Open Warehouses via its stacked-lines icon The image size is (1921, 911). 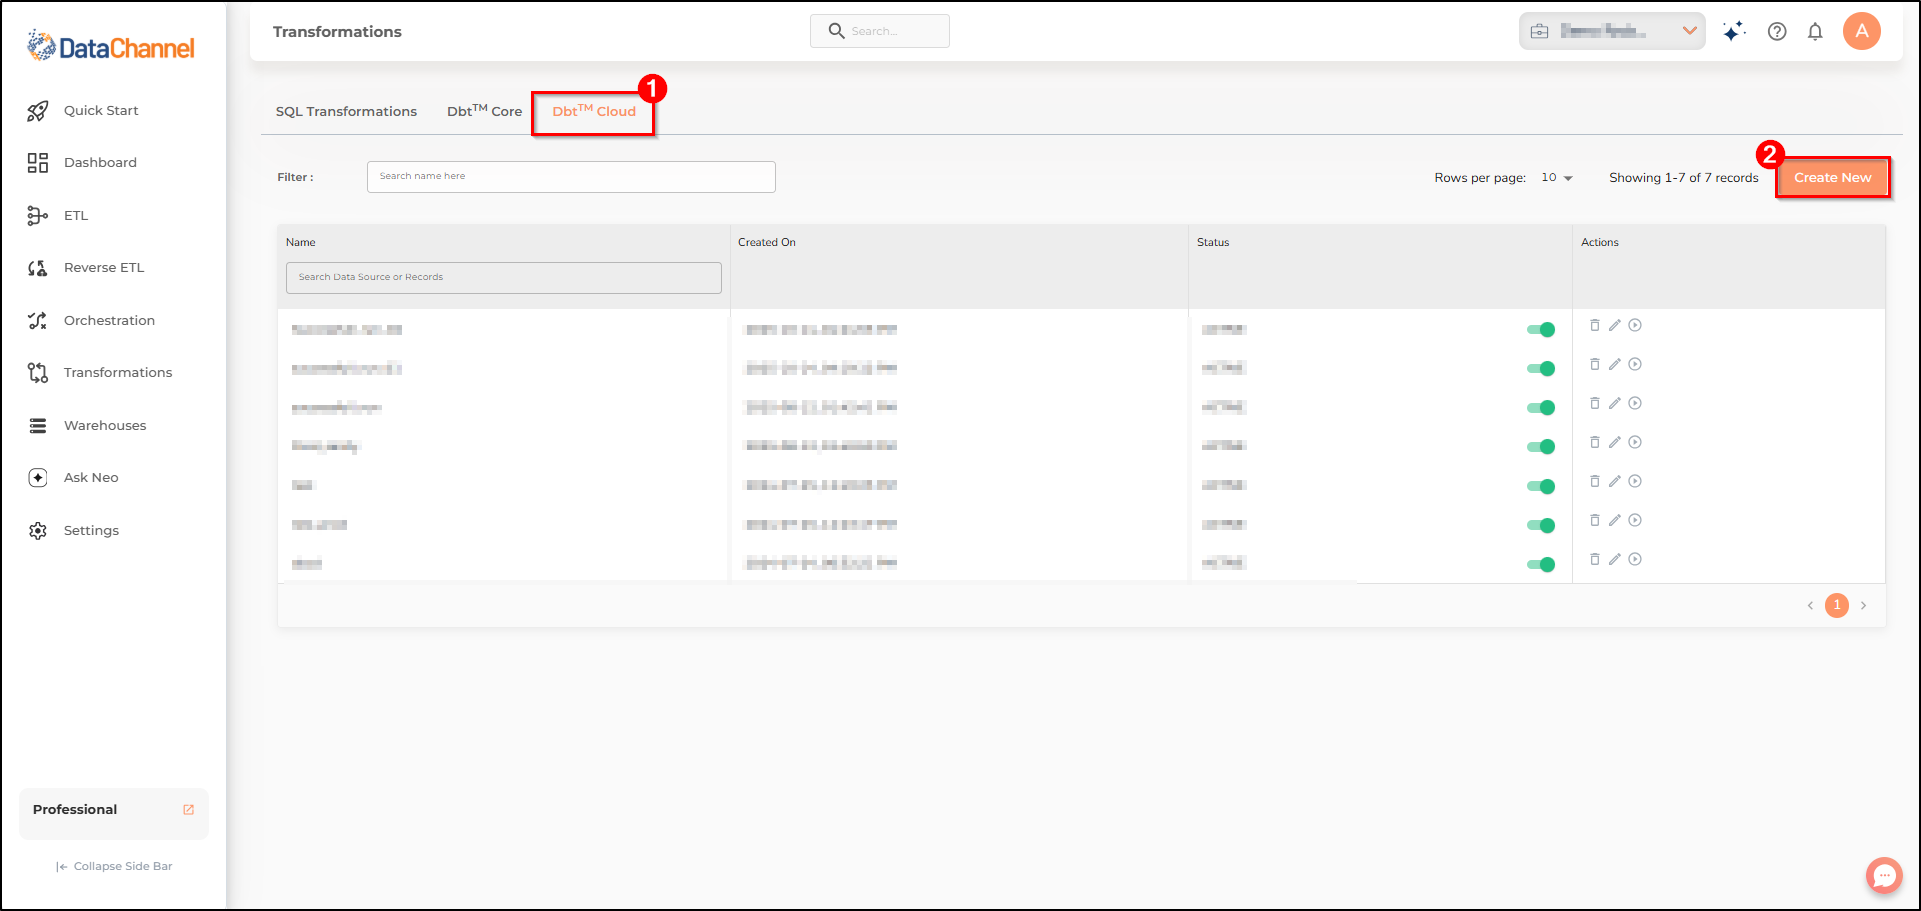click(x=38, y=426)
